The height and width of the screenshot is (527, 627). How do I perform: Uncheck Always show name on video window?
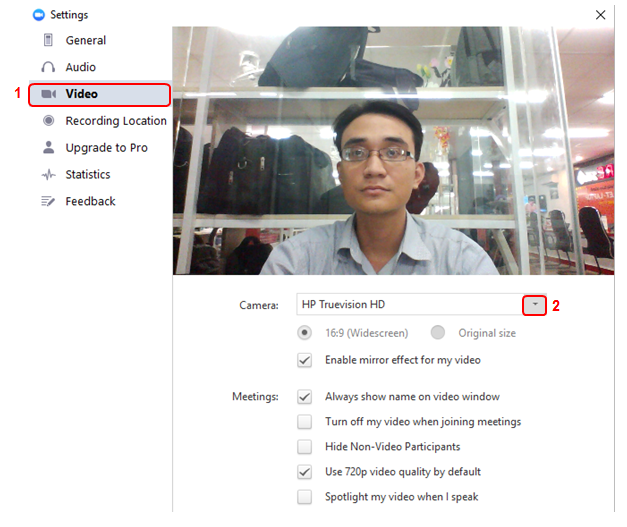(x=305, y=397)
